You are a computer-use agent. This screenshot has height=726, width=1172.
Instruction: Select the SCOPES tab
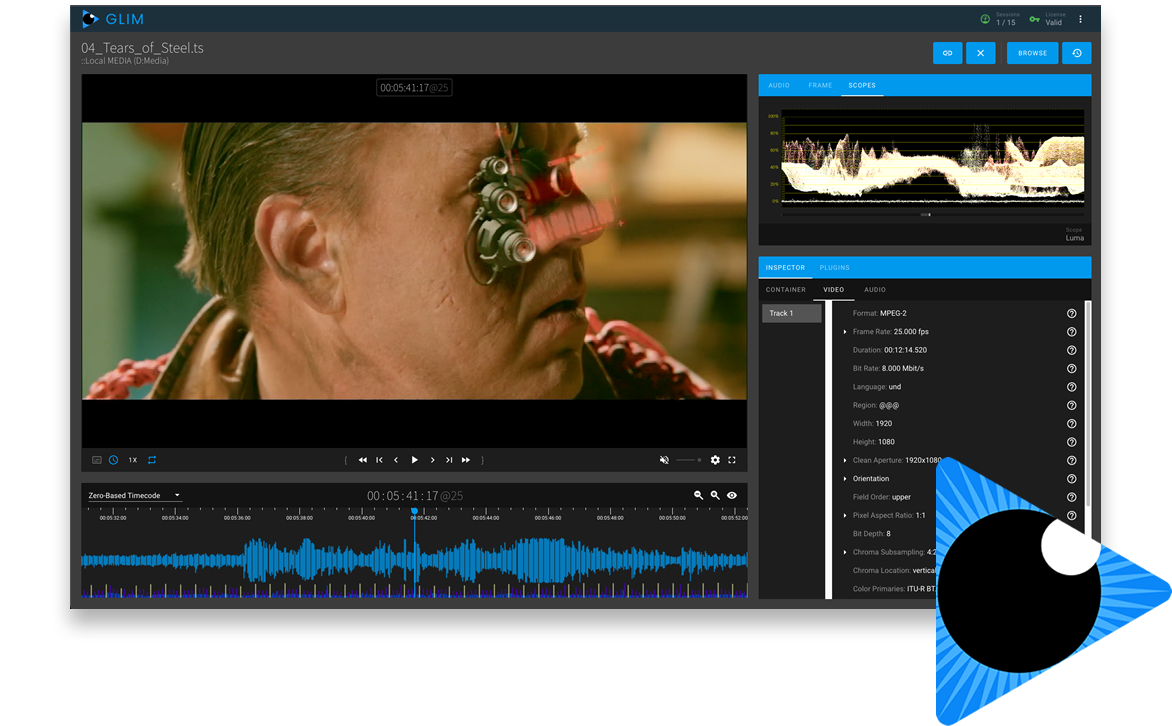click(x=862, y=85)
